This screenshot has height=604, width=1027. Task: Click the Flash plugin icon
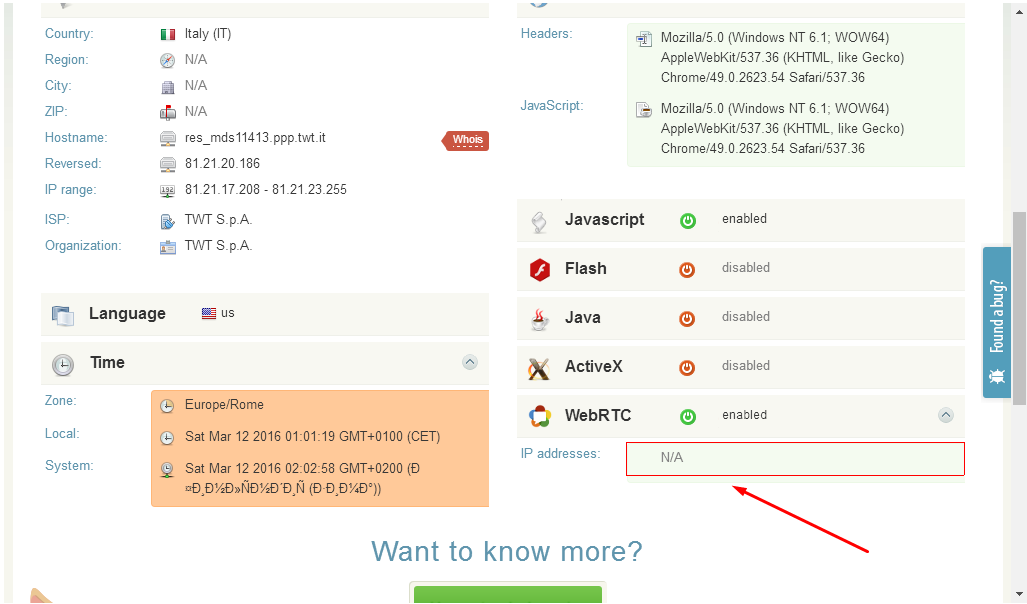539,269
